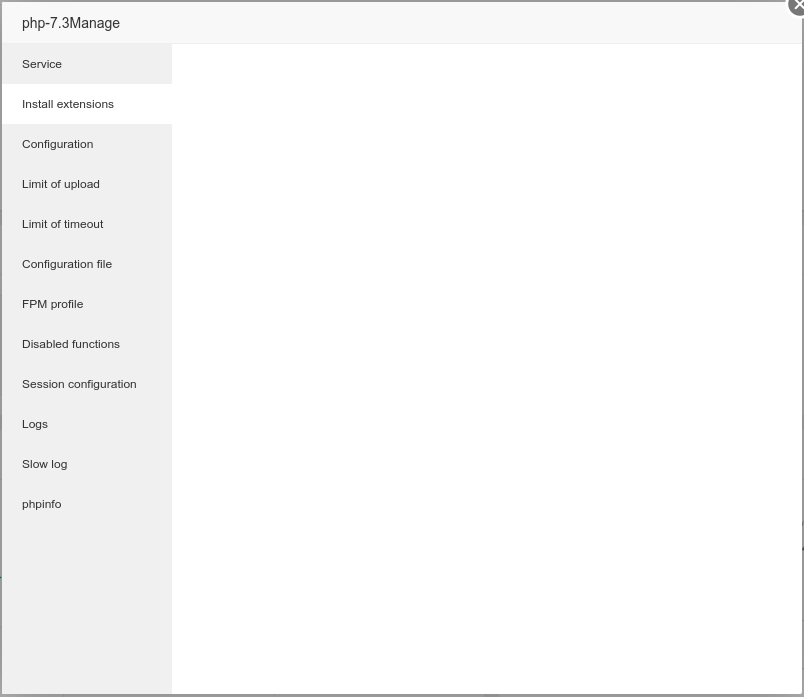
Task: Dismiss the dialog with the X icon
Action: [x=797, y=6]
